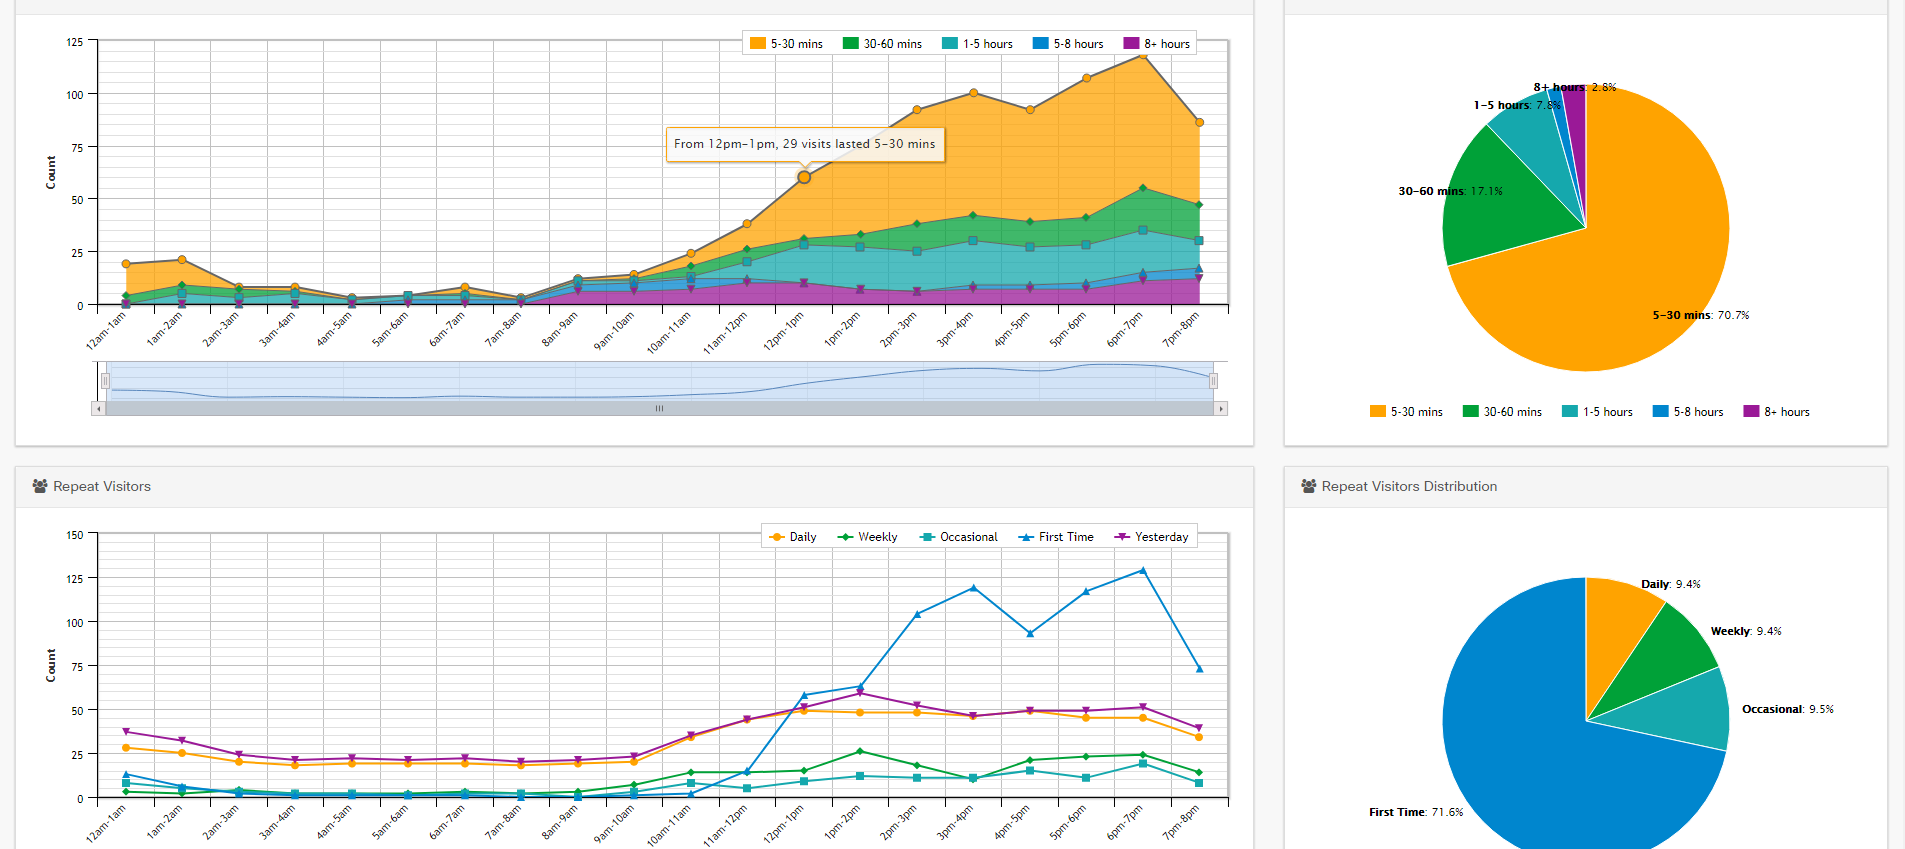Toggle the 30-60 mins series in area chart legend

(882, 44)
